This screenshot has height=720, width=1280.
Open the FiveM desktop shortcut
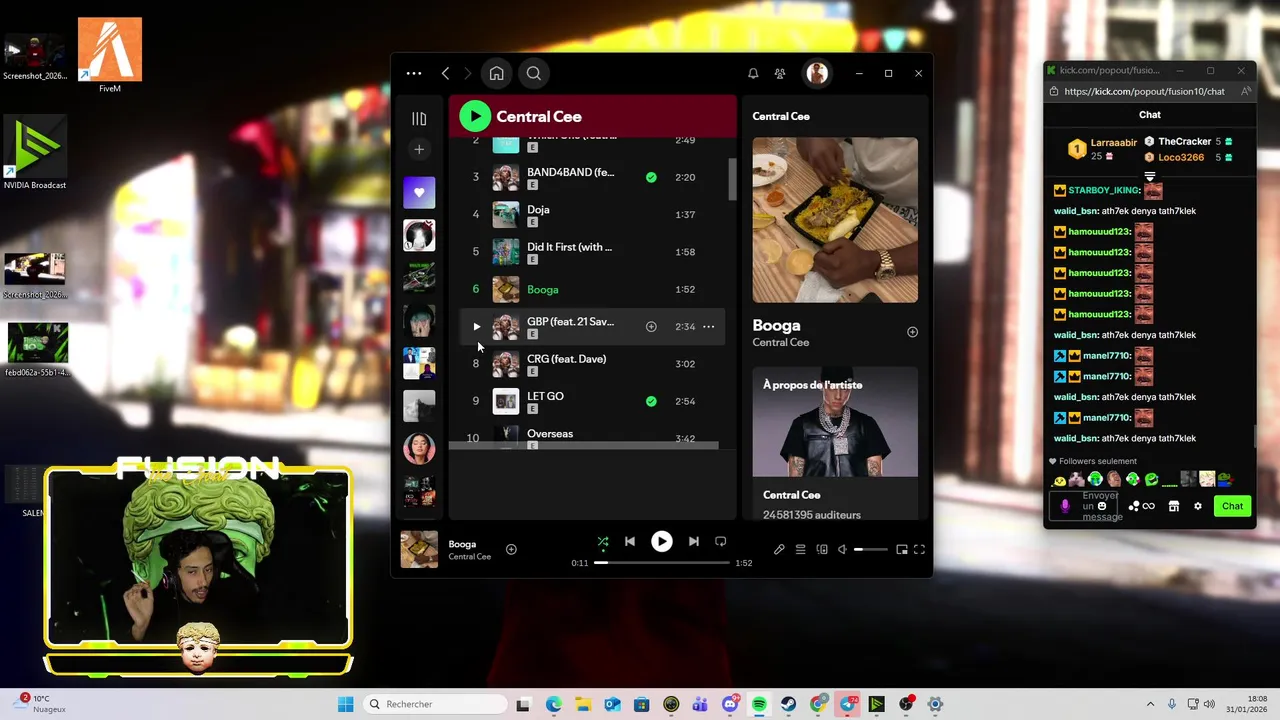(x=110, y=56)
